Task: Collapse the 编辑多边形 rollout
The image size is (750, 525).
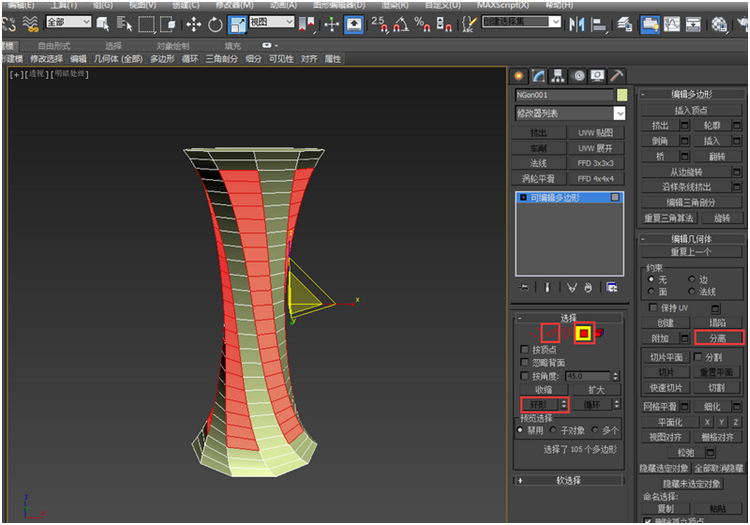Action: [x=694, y=94]
